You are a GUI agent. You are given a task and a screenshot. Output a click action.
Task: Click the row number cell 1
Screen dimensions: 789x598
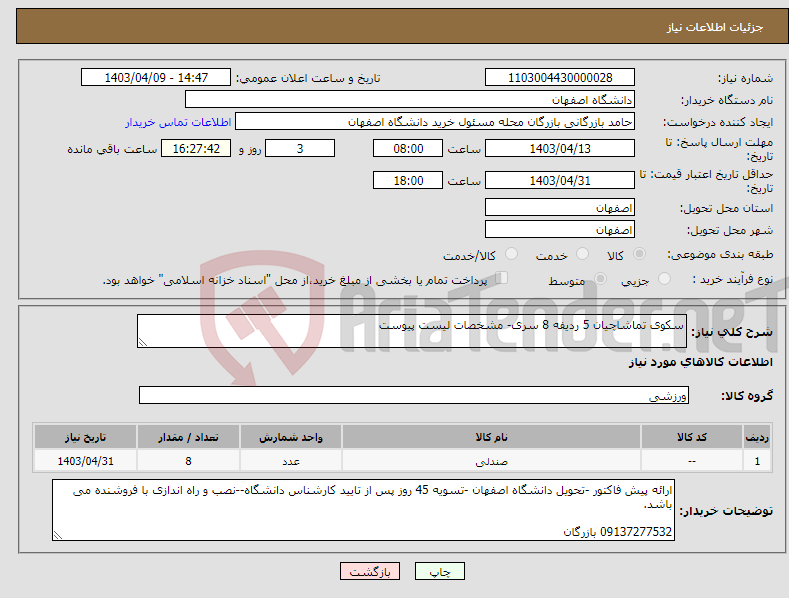click(x=757, y=461)
